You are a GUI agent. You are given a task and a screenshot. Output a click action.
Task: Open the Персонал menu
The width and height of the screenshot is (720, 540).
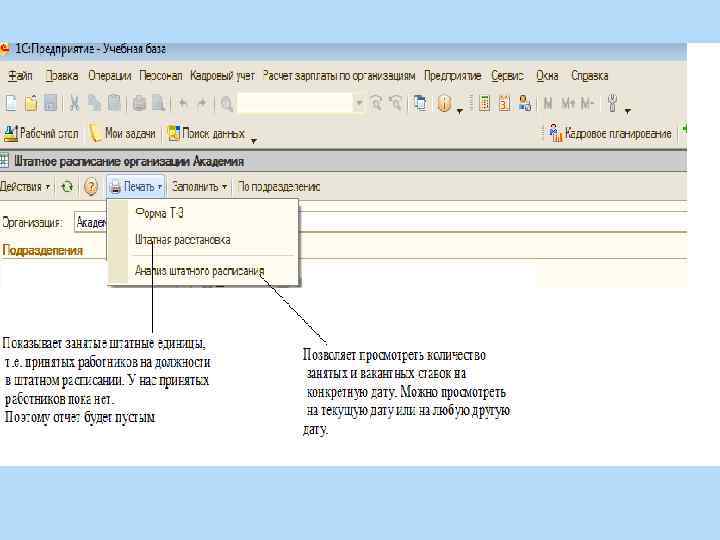pyautogui.click(x=161, y=76)
